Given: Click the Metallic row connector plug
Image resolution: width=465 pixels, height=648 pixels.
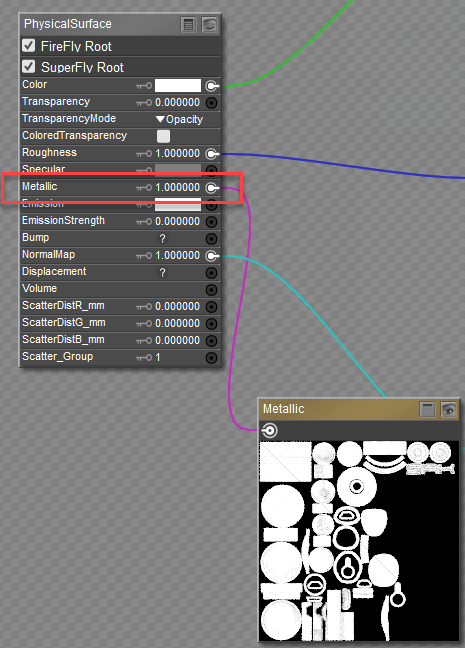Looking at the screenshot, I should (212, 188).
